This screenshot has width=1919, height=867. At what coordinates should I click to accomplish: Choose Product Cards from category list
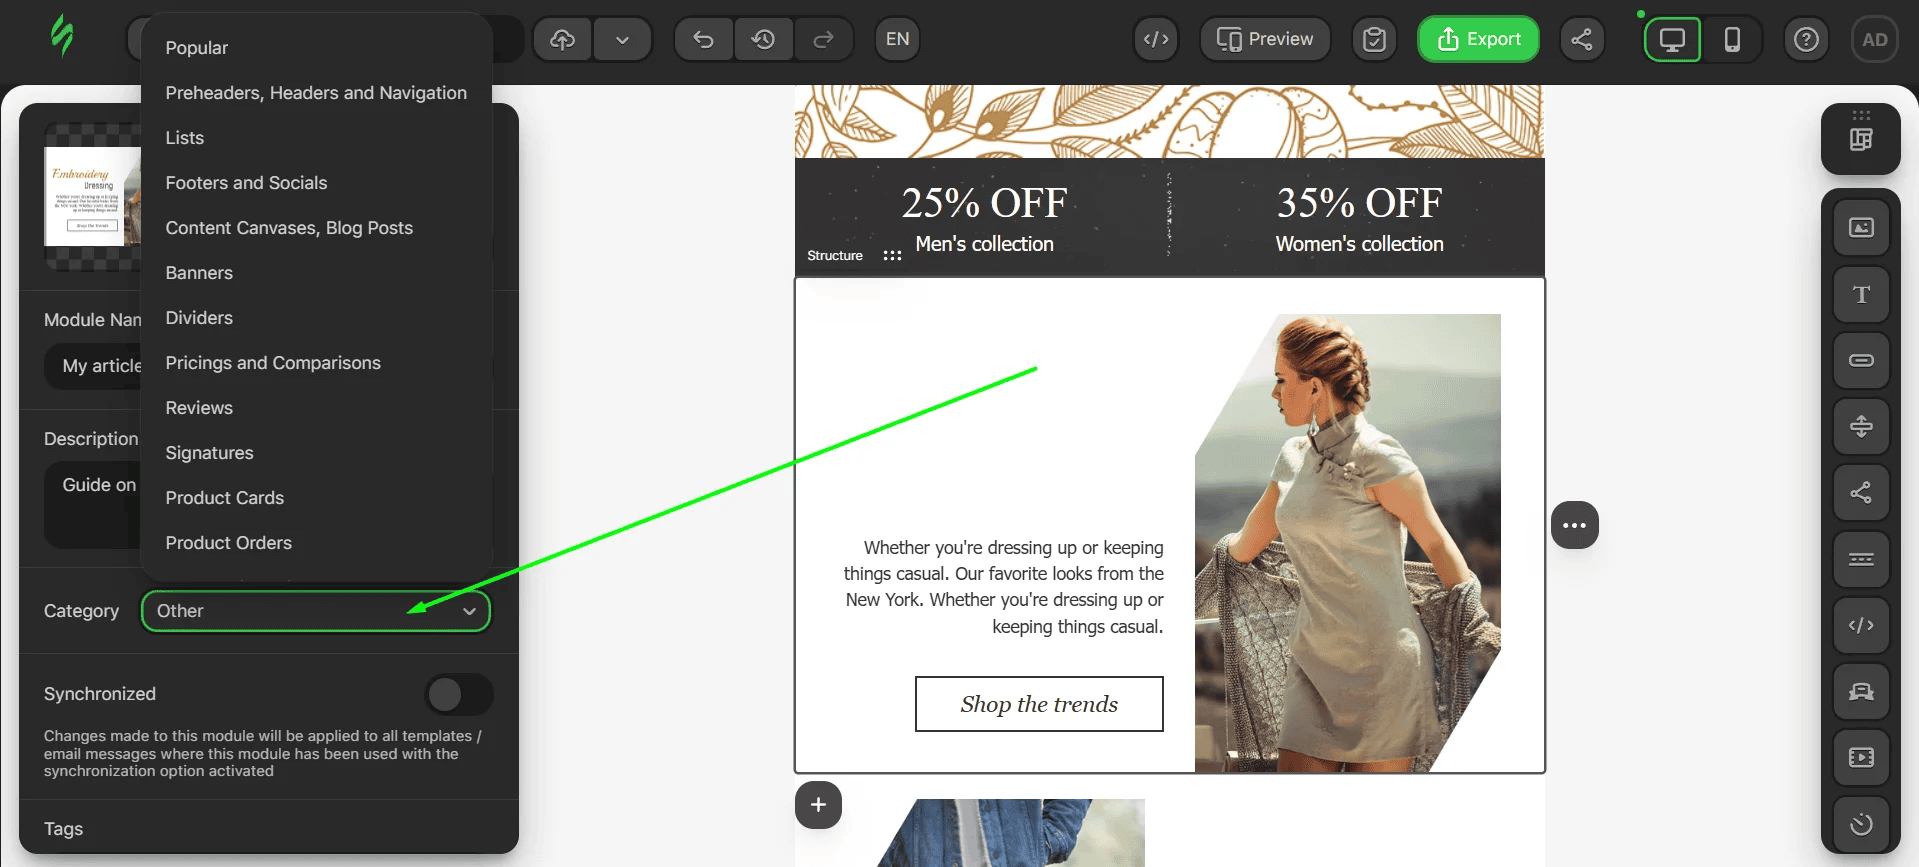(x=225, y=498)
